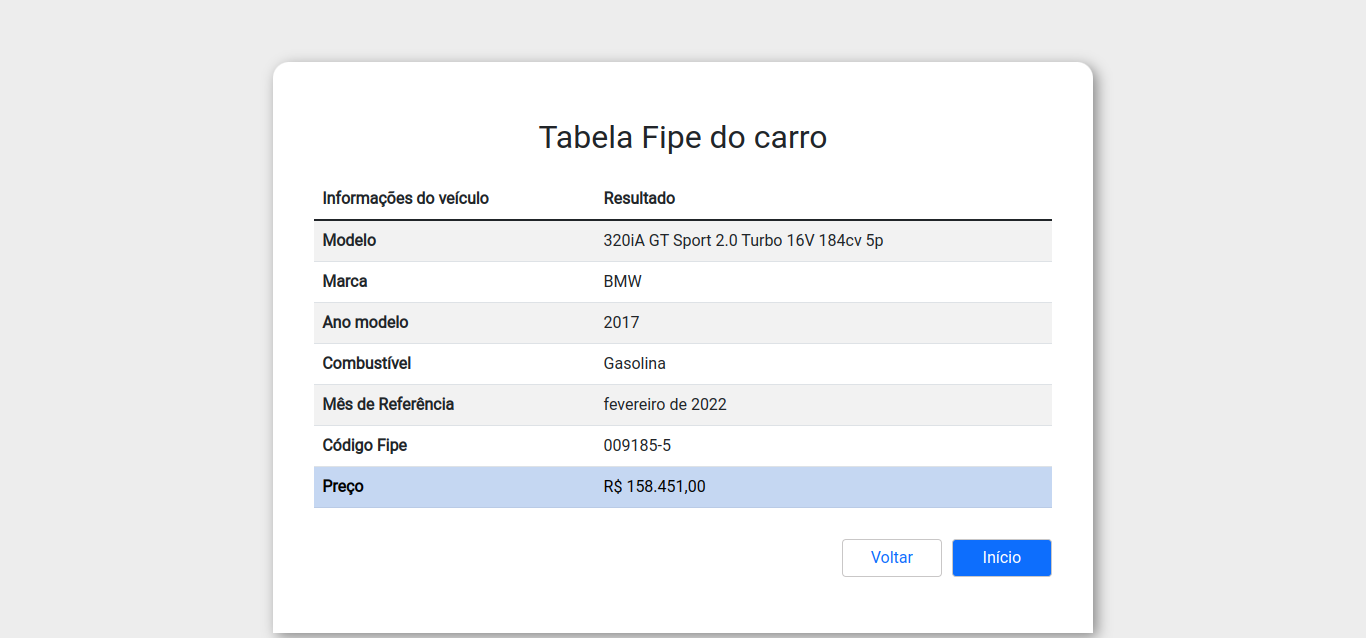
Task: Click the price value 'R$ 158.451,00'
Action: coord(654,487)
